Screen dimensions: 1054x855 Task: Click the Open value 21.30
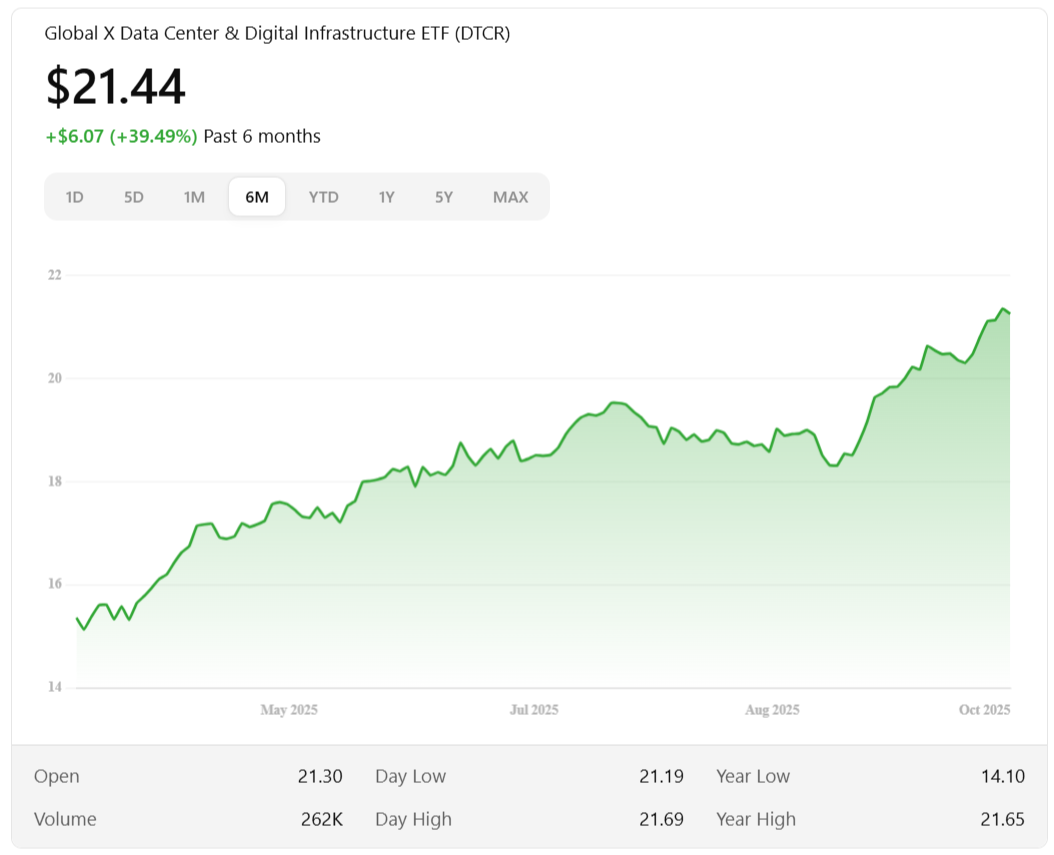[x=321, y=776]
